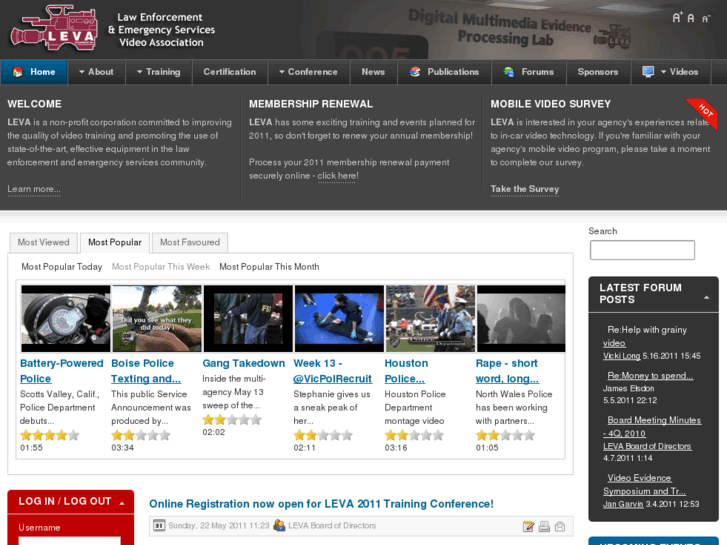Rate Gang Takedown with star rating
This screenshot has width=727, height=545.
click(x=232, y=420)
